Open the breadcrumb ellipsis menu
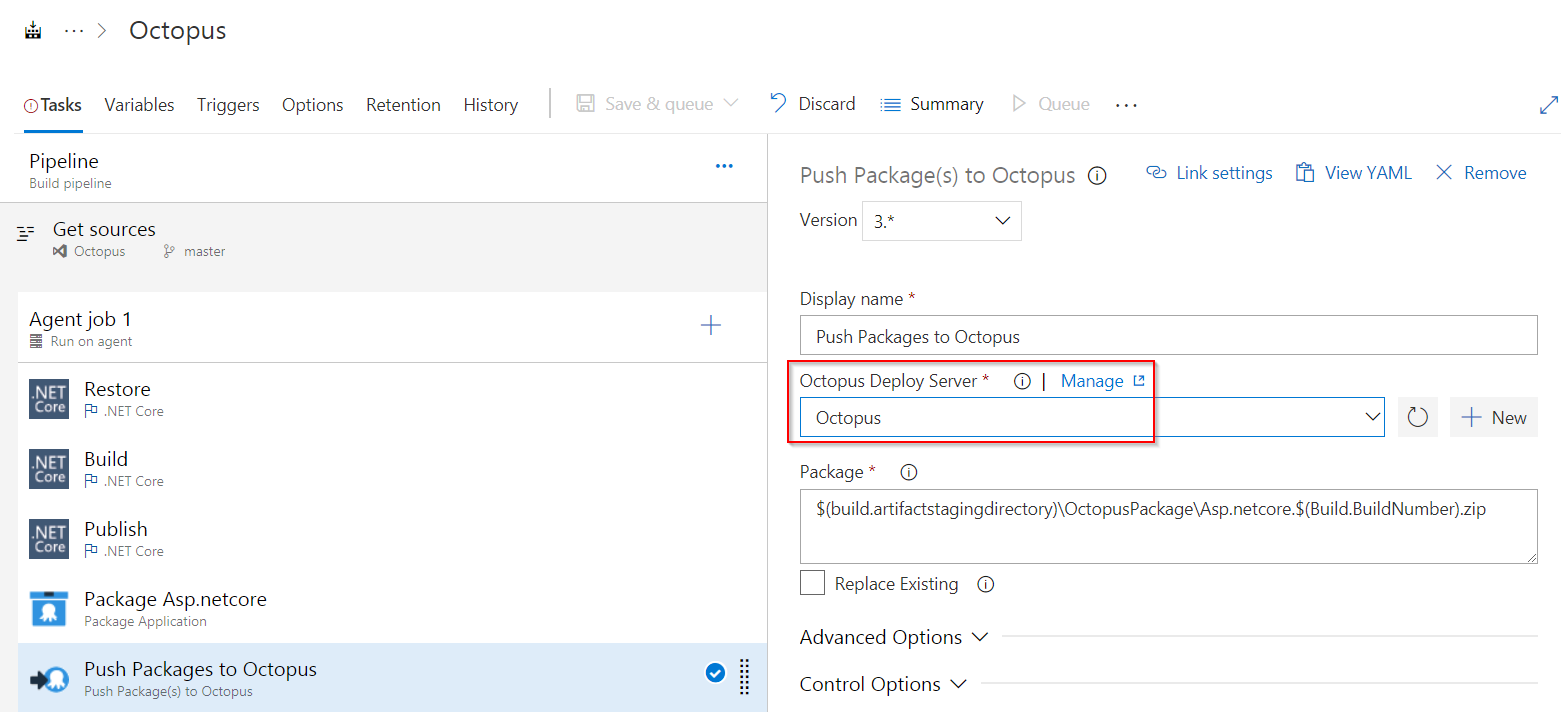Screen dimensions: 1561x712 [x=74, y=31]
